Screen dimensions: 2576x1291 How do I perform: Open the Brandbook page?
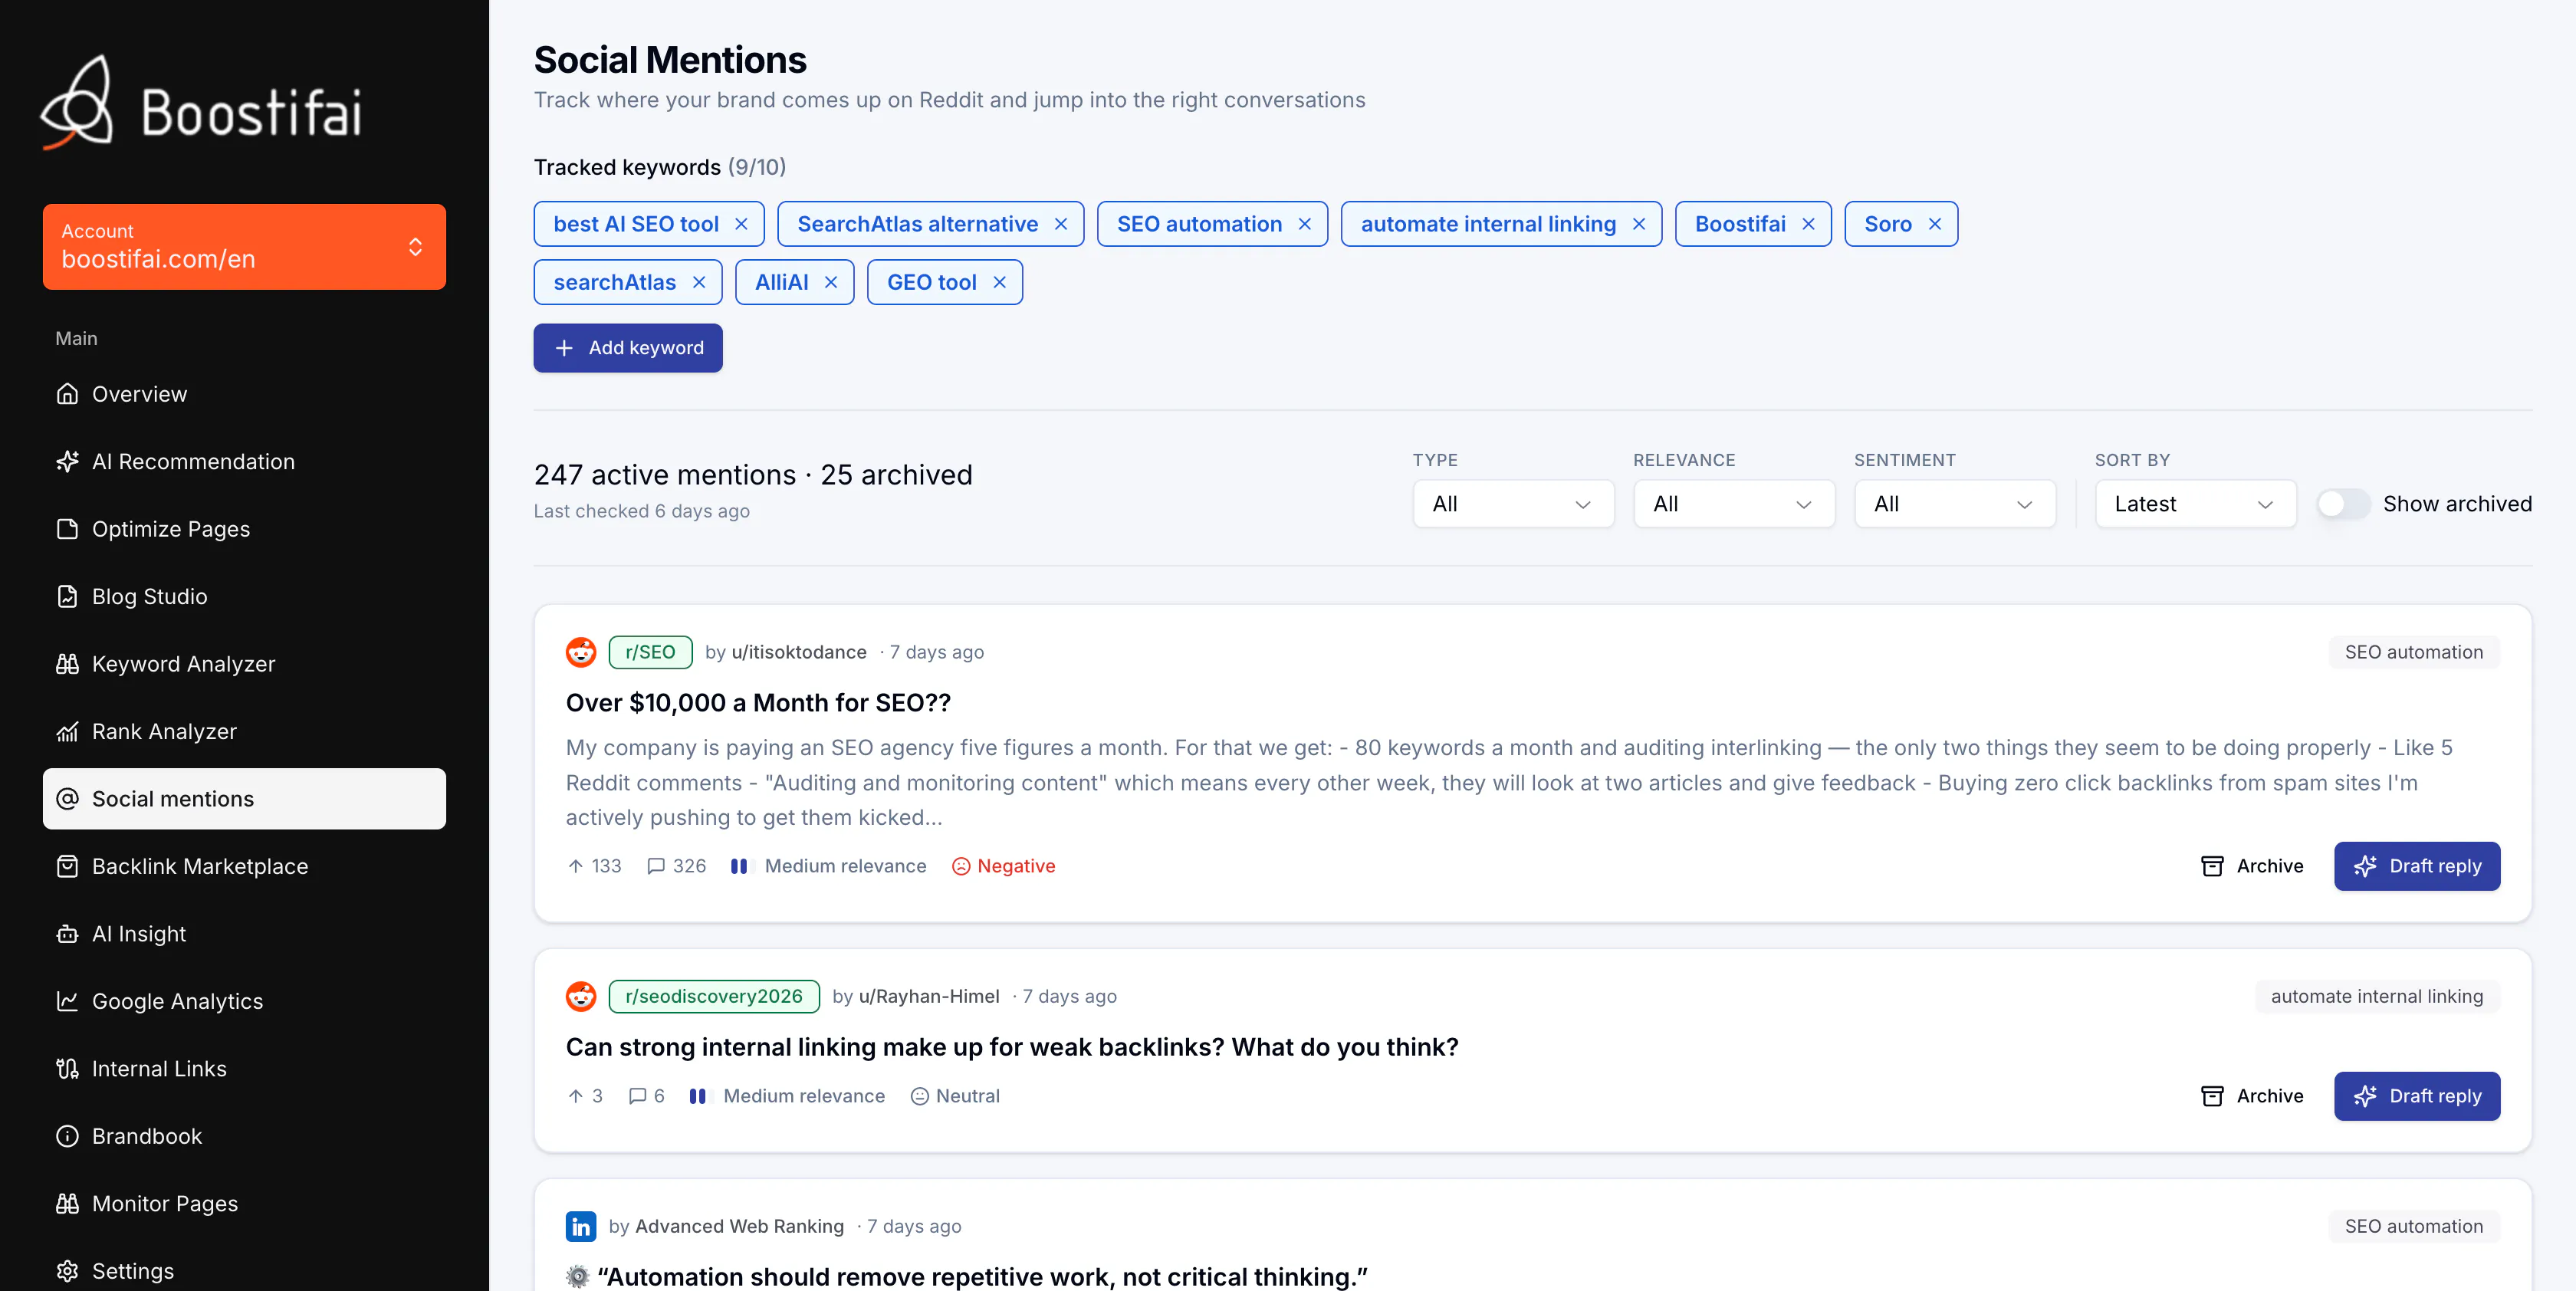tap(244, 1136)
